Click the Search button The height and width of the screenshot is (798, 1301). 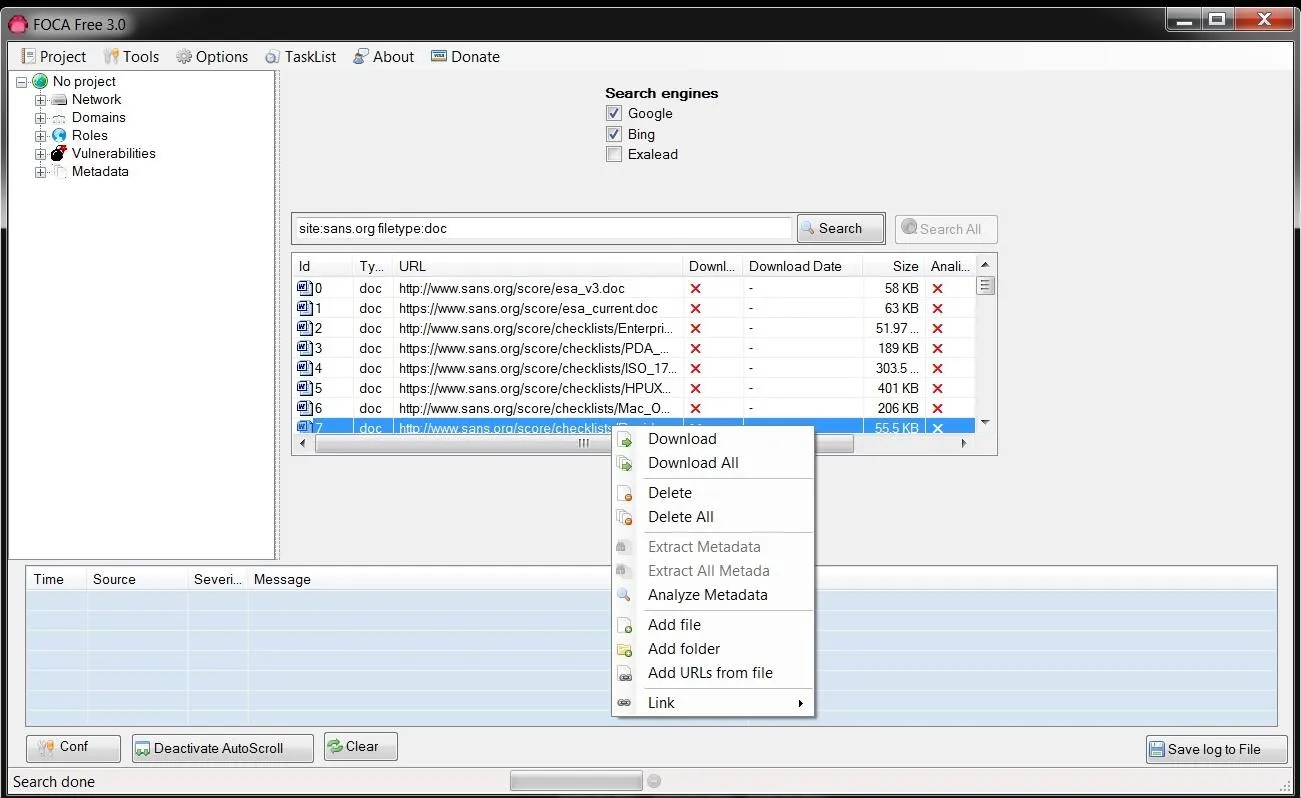[x=841, y=229]
